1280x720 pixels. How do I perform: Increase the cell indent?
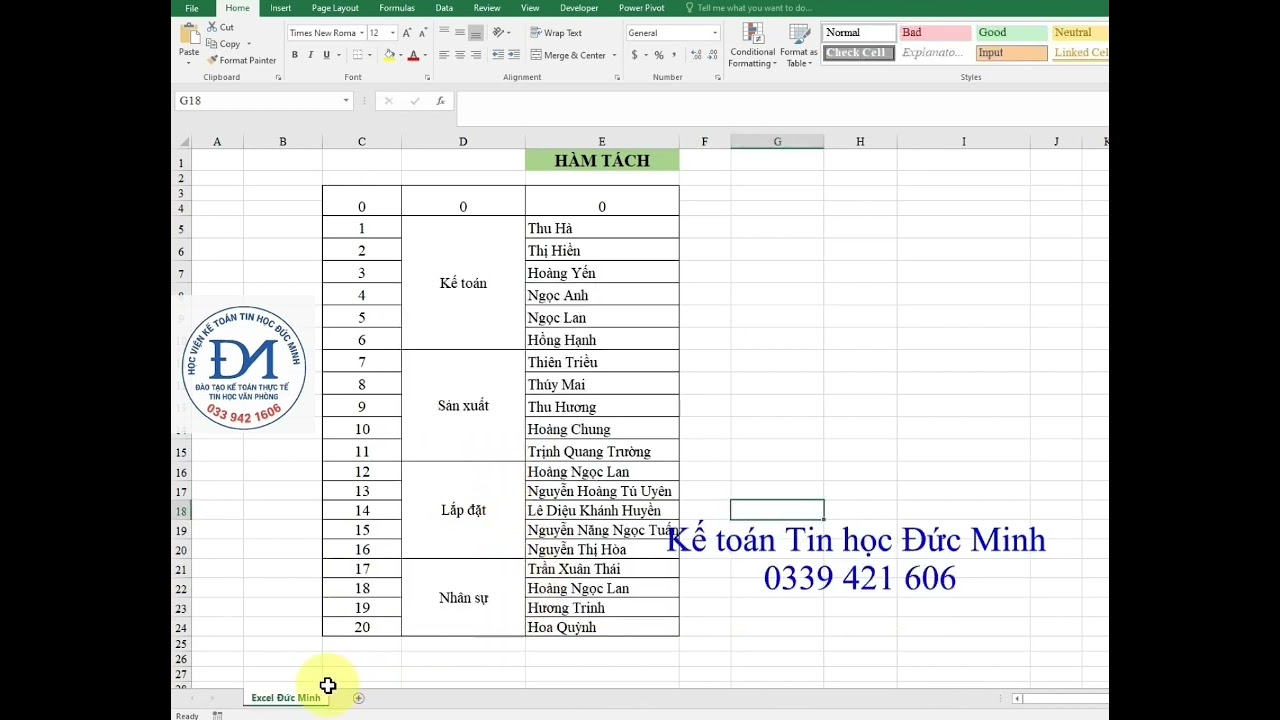(x=513, y=55)
